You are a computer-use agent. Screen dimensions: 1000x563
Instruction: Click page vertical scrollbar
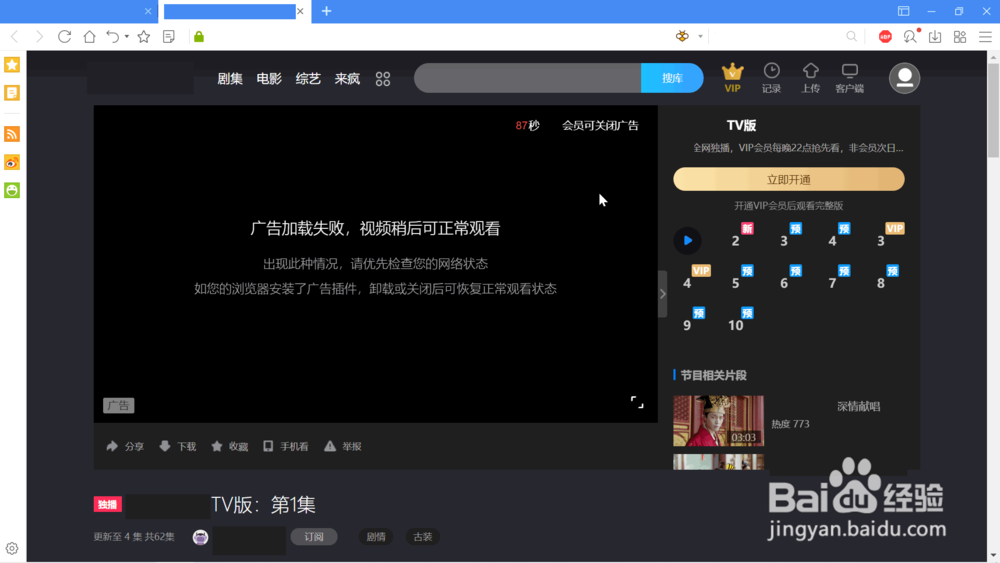coord(994,108)
